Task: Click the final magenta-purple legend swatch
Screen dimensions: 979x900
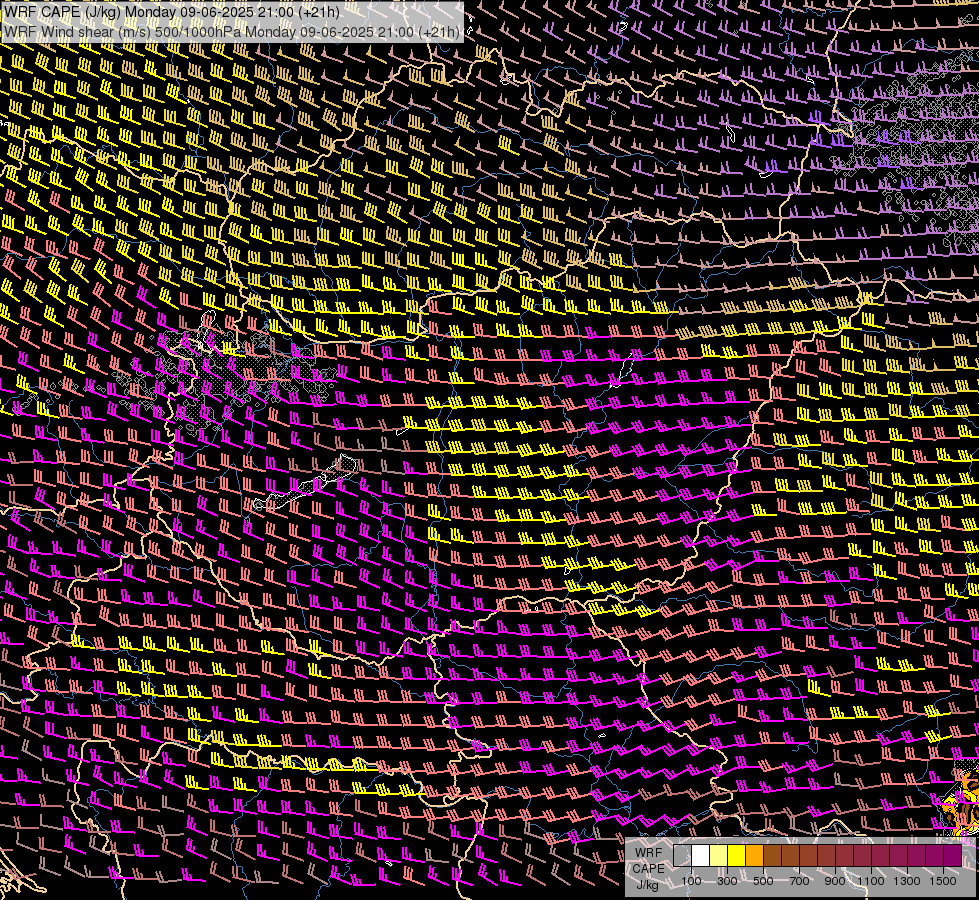Action: tap(953, 855)
